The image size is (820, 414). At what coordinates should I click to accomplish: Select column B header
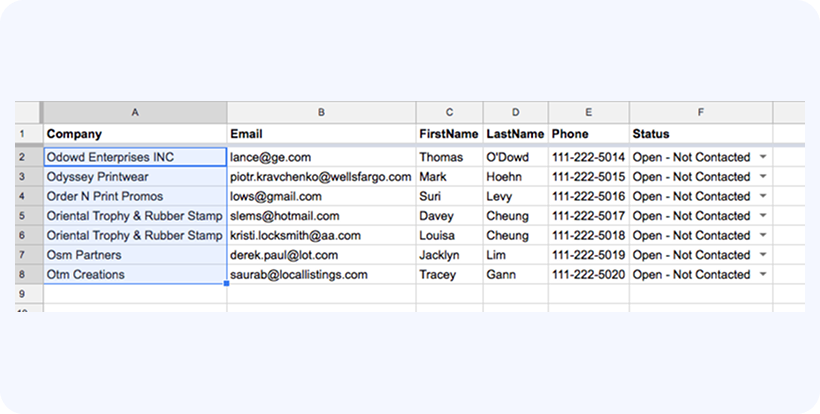point(321,112)
